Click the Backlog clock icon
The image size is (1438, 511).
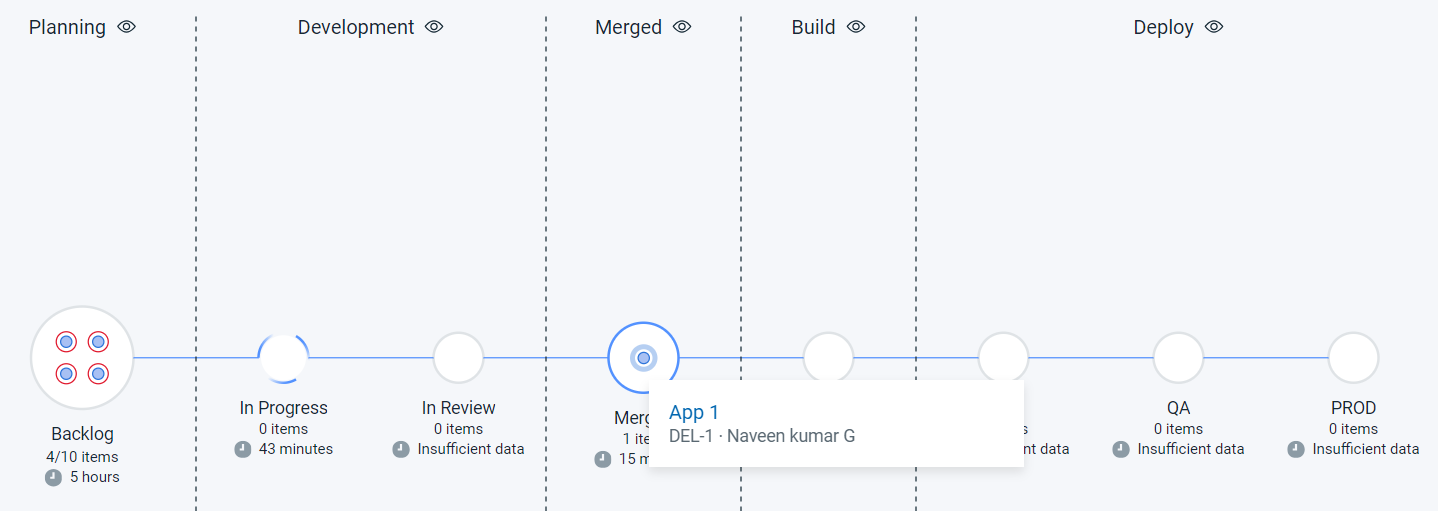click(54, 477)
